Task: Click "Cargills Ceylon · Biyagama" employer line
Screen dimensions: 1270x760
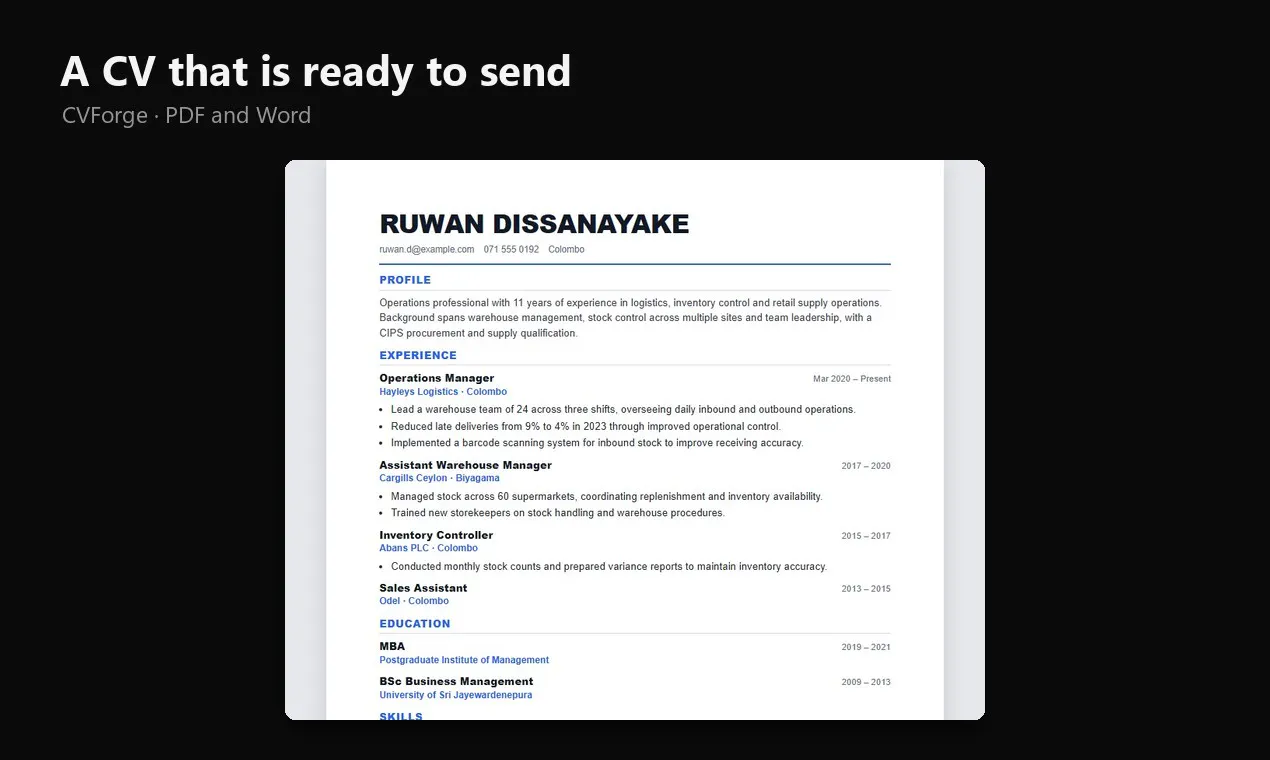Action: coord(439,478)
